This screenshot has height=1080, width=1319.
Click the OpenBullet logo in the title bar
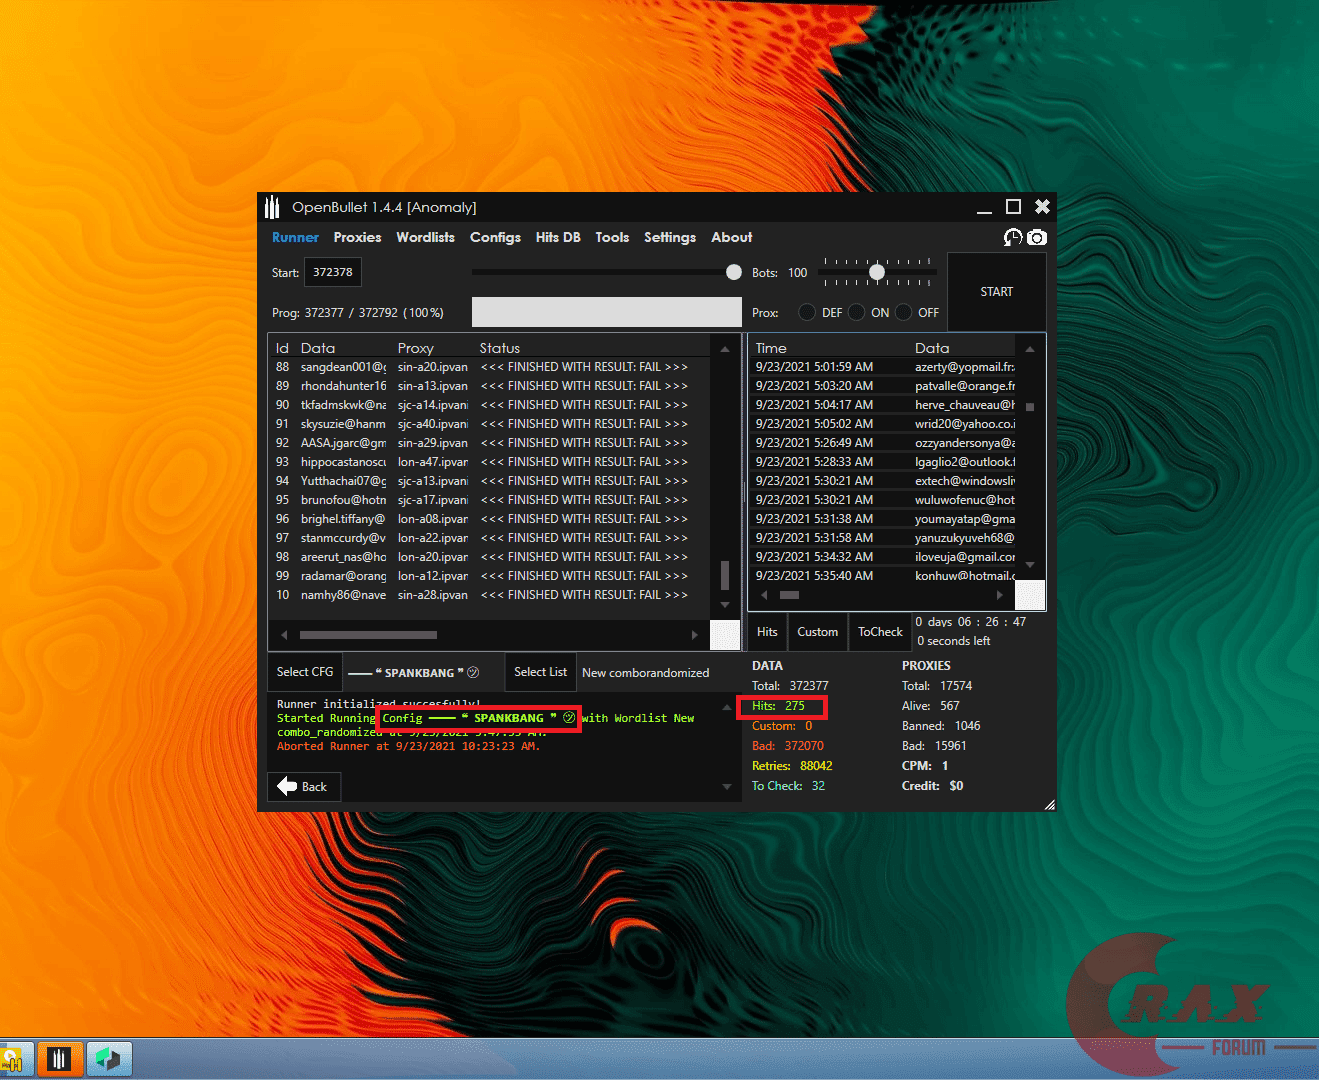272,206
